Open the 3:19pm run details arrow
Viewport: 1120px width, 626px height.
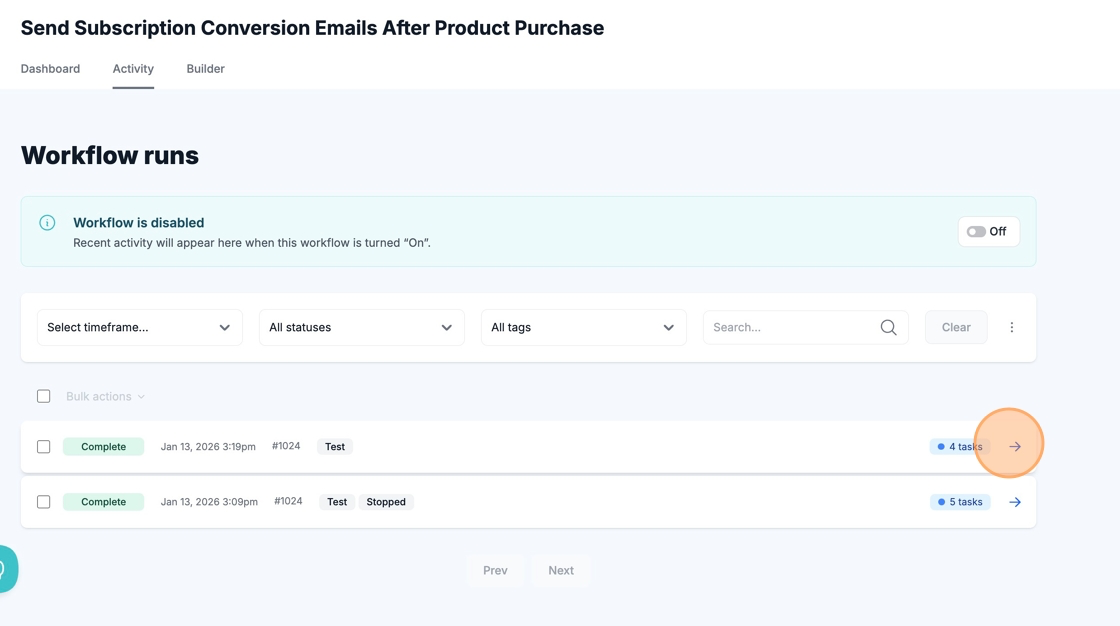point(1014,447)
